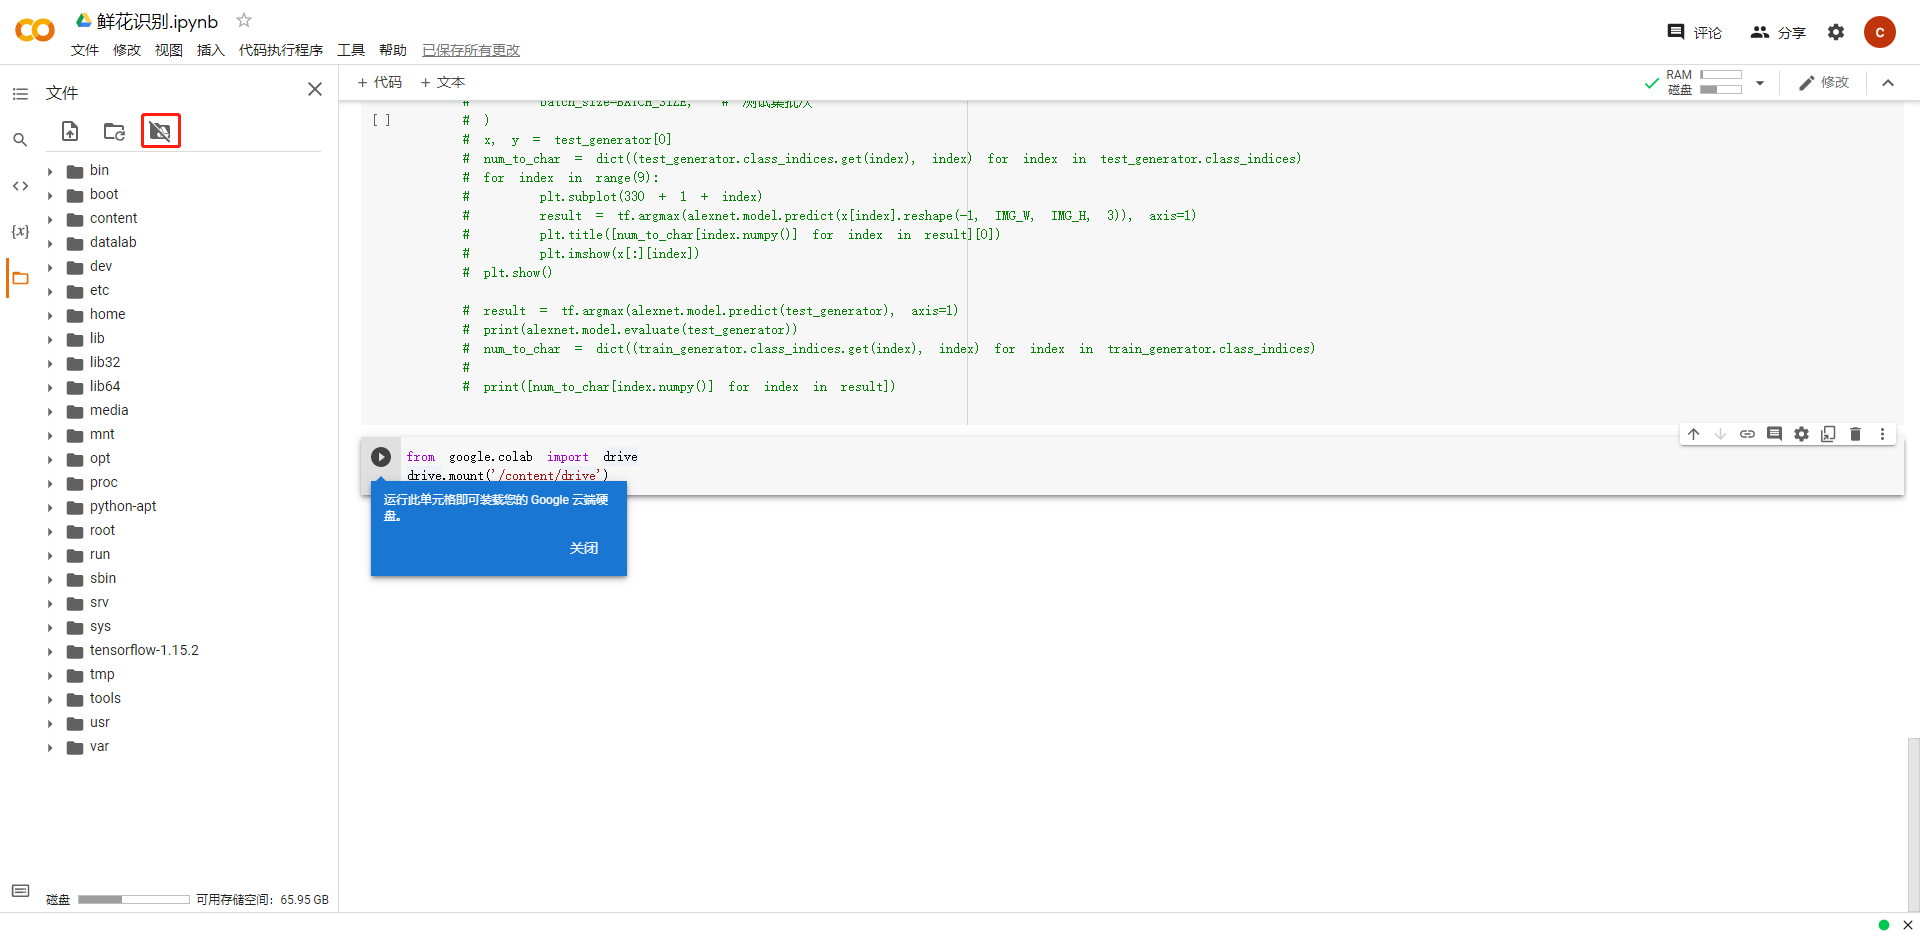The image size is (1920, 937).
Task: Add a comment to the cell
Action: [x=1774, y=434]
